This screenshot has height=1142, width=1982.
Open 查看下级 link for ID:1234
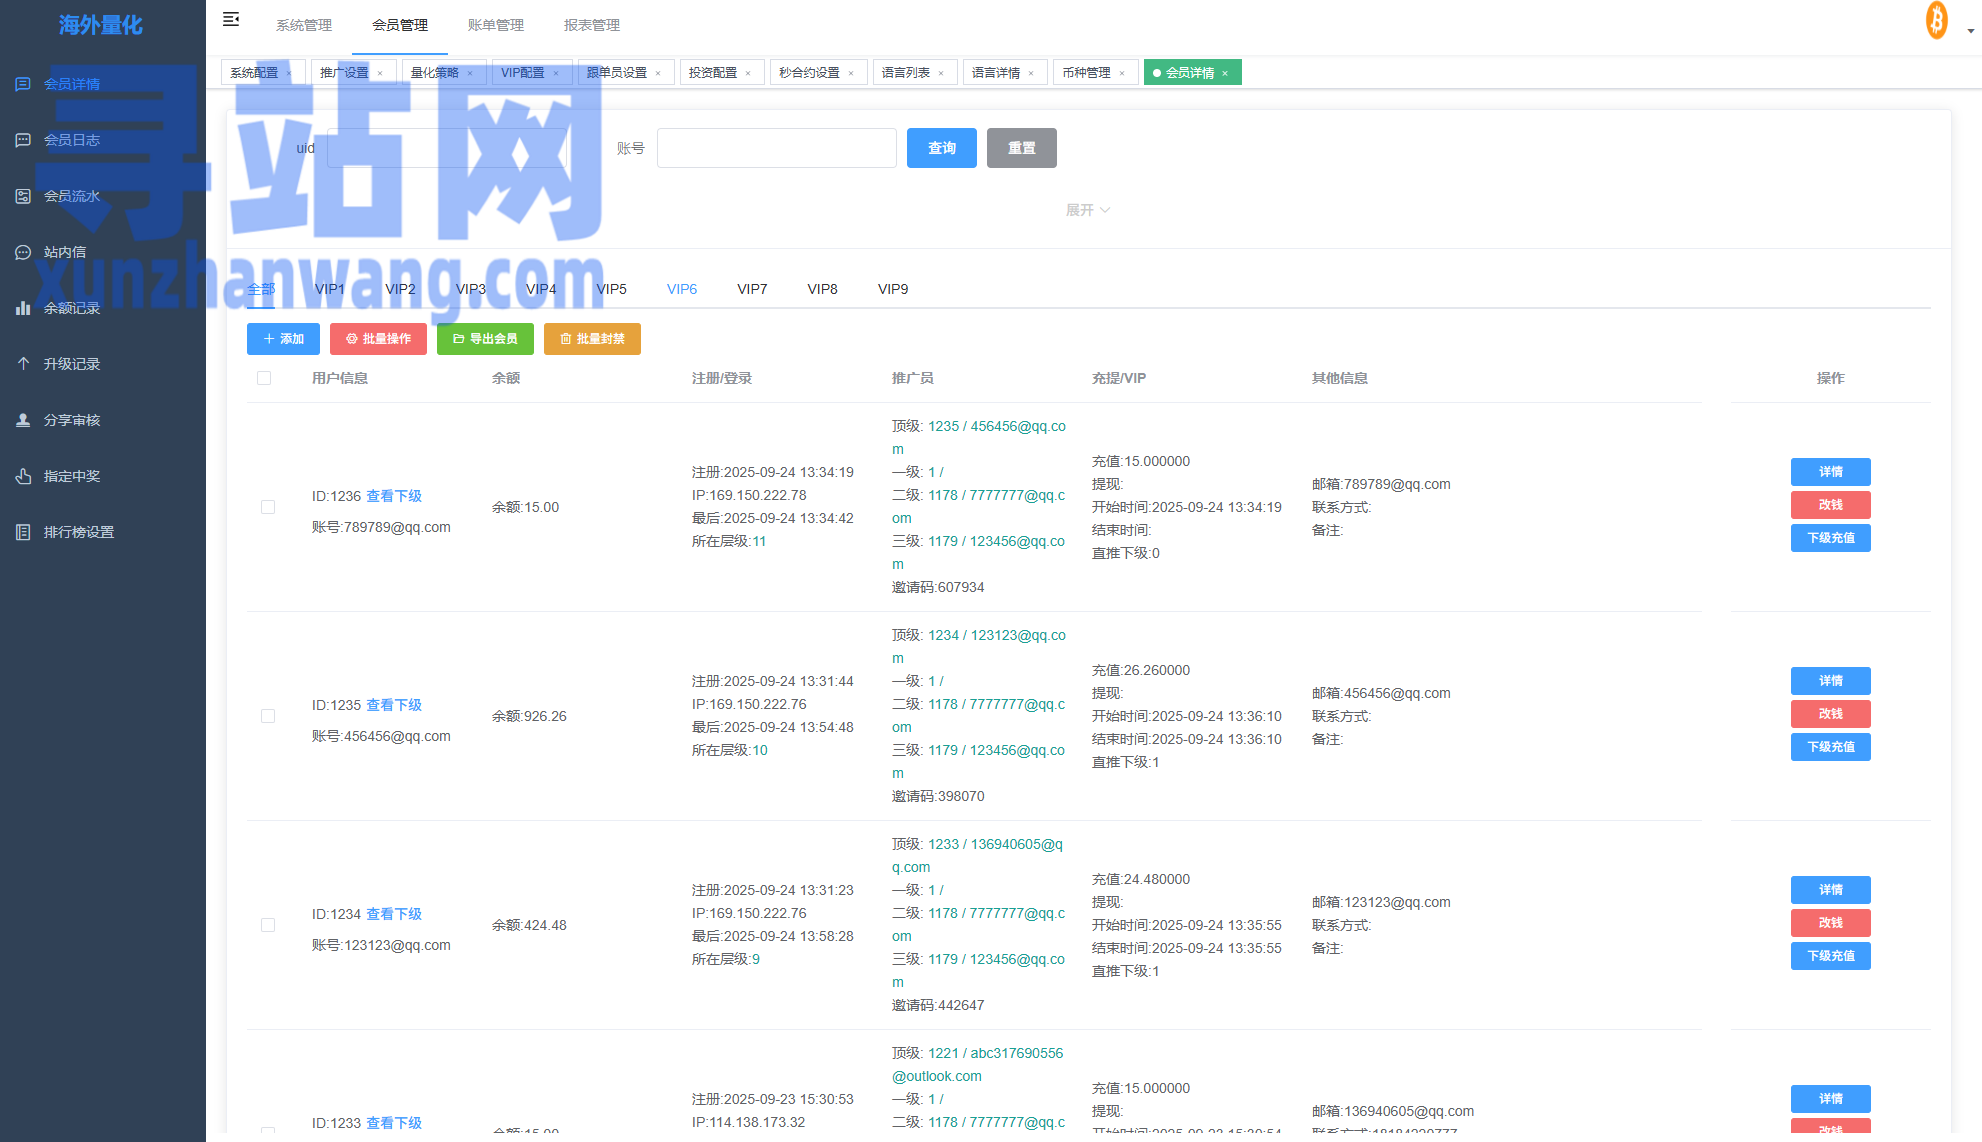pos(394,914)
